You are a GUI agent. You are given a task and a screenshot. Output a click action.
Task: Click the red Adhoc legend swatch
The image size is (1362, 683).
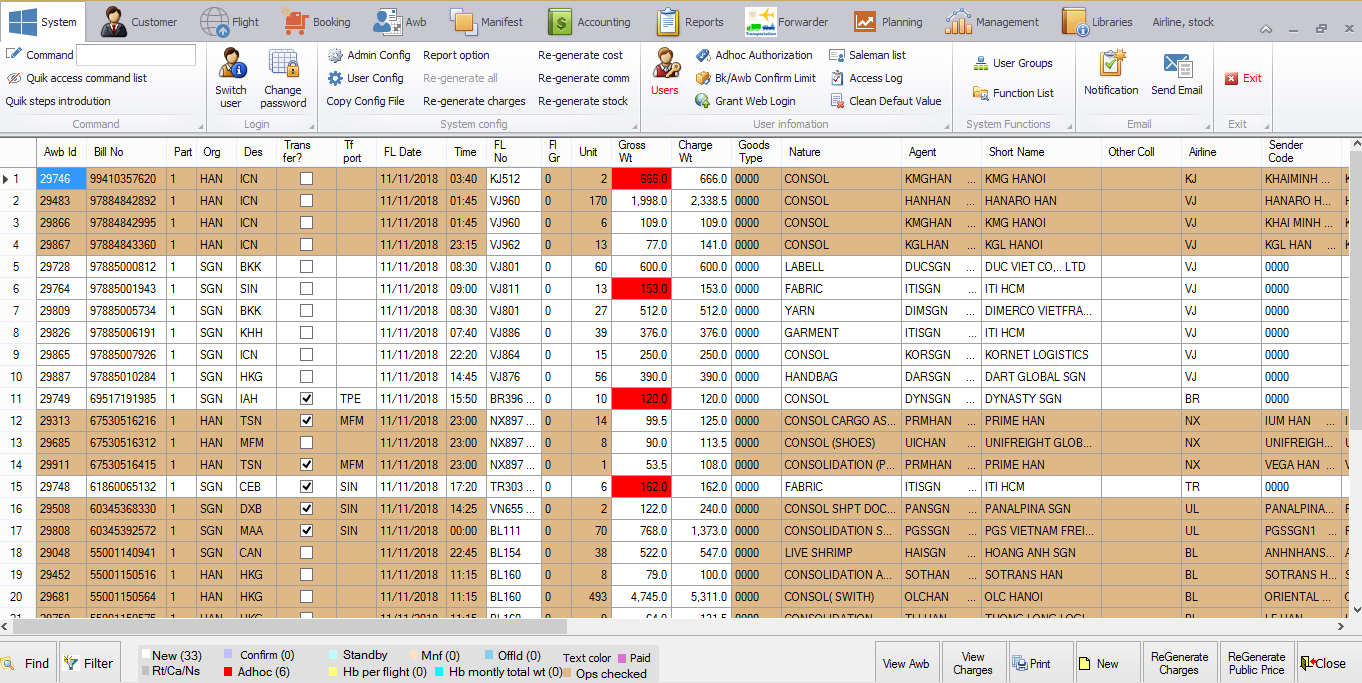[x=228, y=672]
